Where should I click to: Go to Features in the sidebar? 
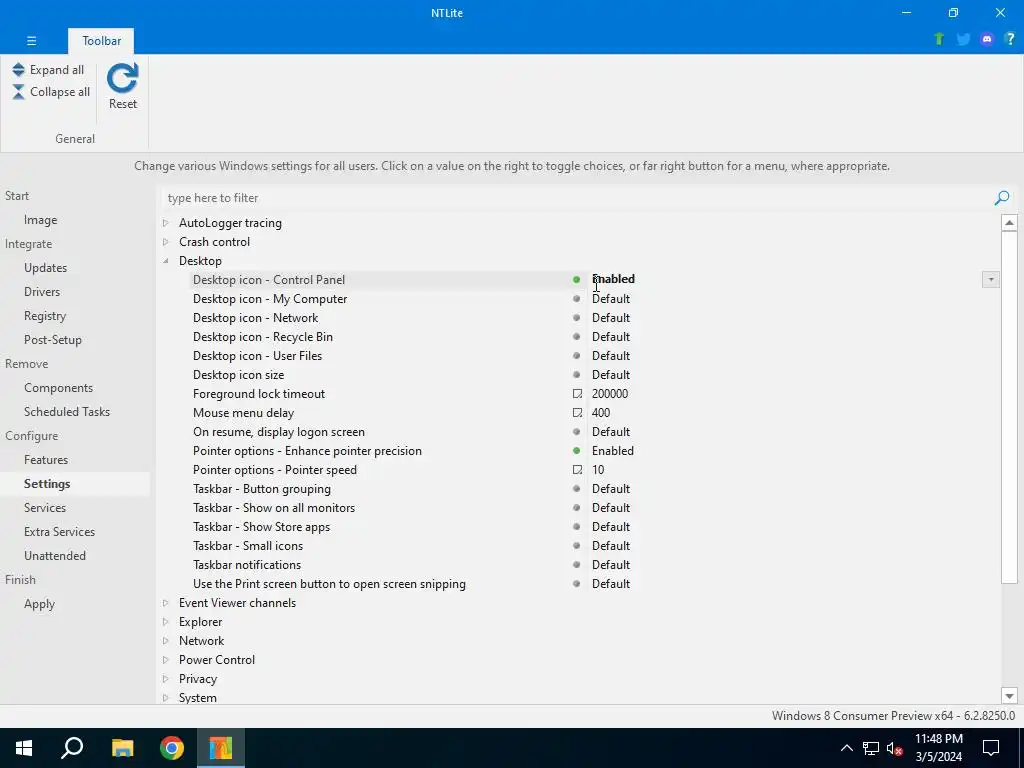coord(46,460)
